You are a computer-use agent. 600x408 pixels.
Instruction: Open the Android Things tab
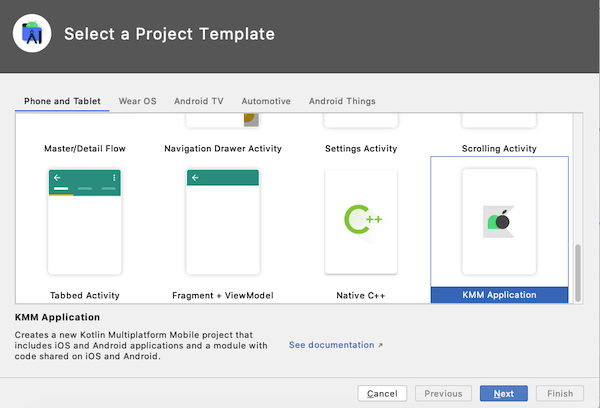342,101
